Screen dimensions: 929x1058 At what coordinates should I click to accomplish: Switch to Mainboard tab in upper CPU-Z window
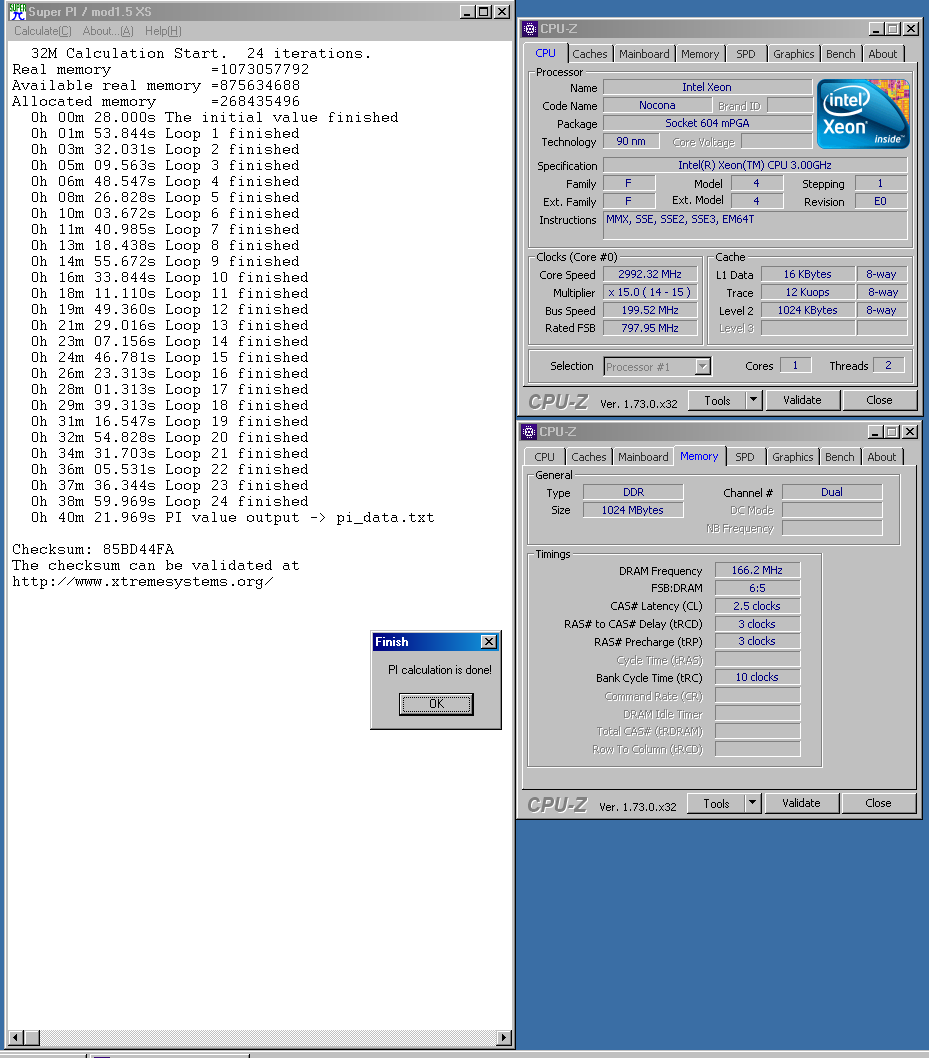pyautogui.click(x=644, y=54)
